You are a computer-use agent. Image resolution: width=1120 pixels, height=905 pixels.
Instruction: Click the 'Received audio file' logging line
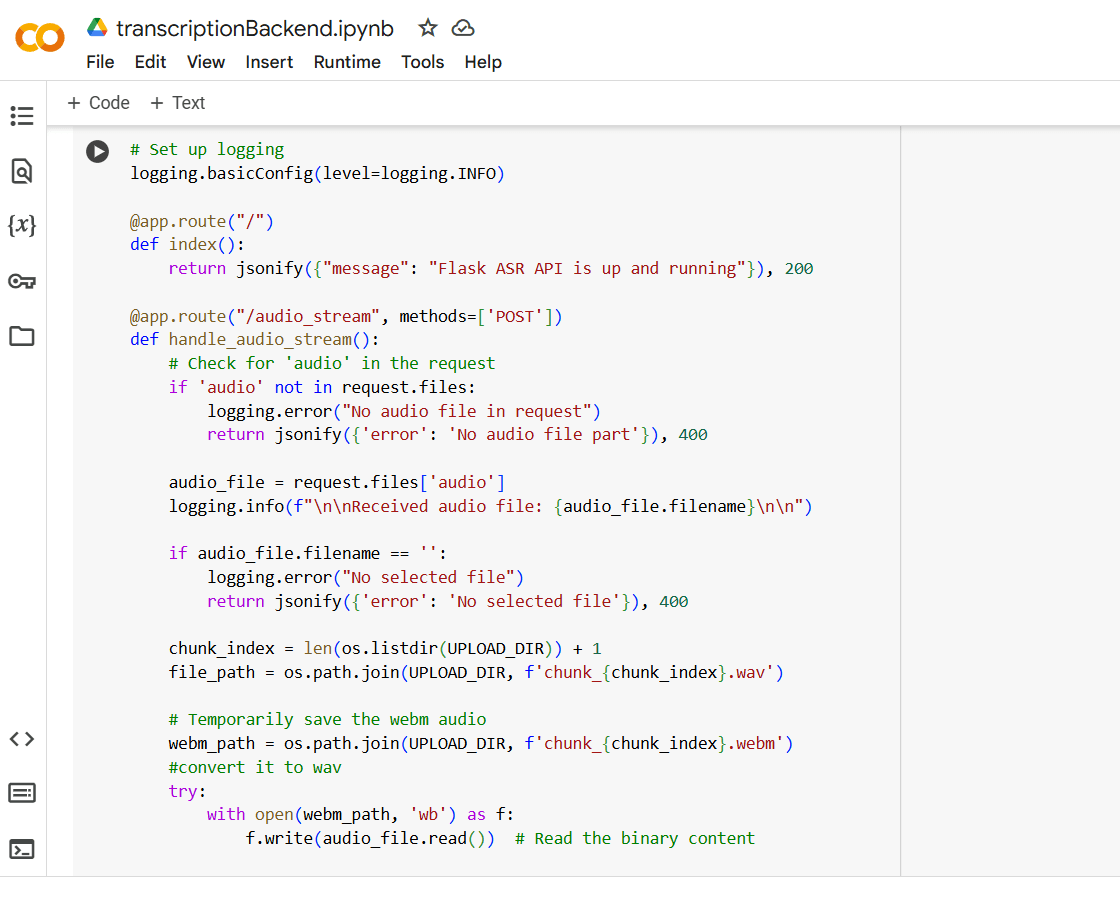491,506
